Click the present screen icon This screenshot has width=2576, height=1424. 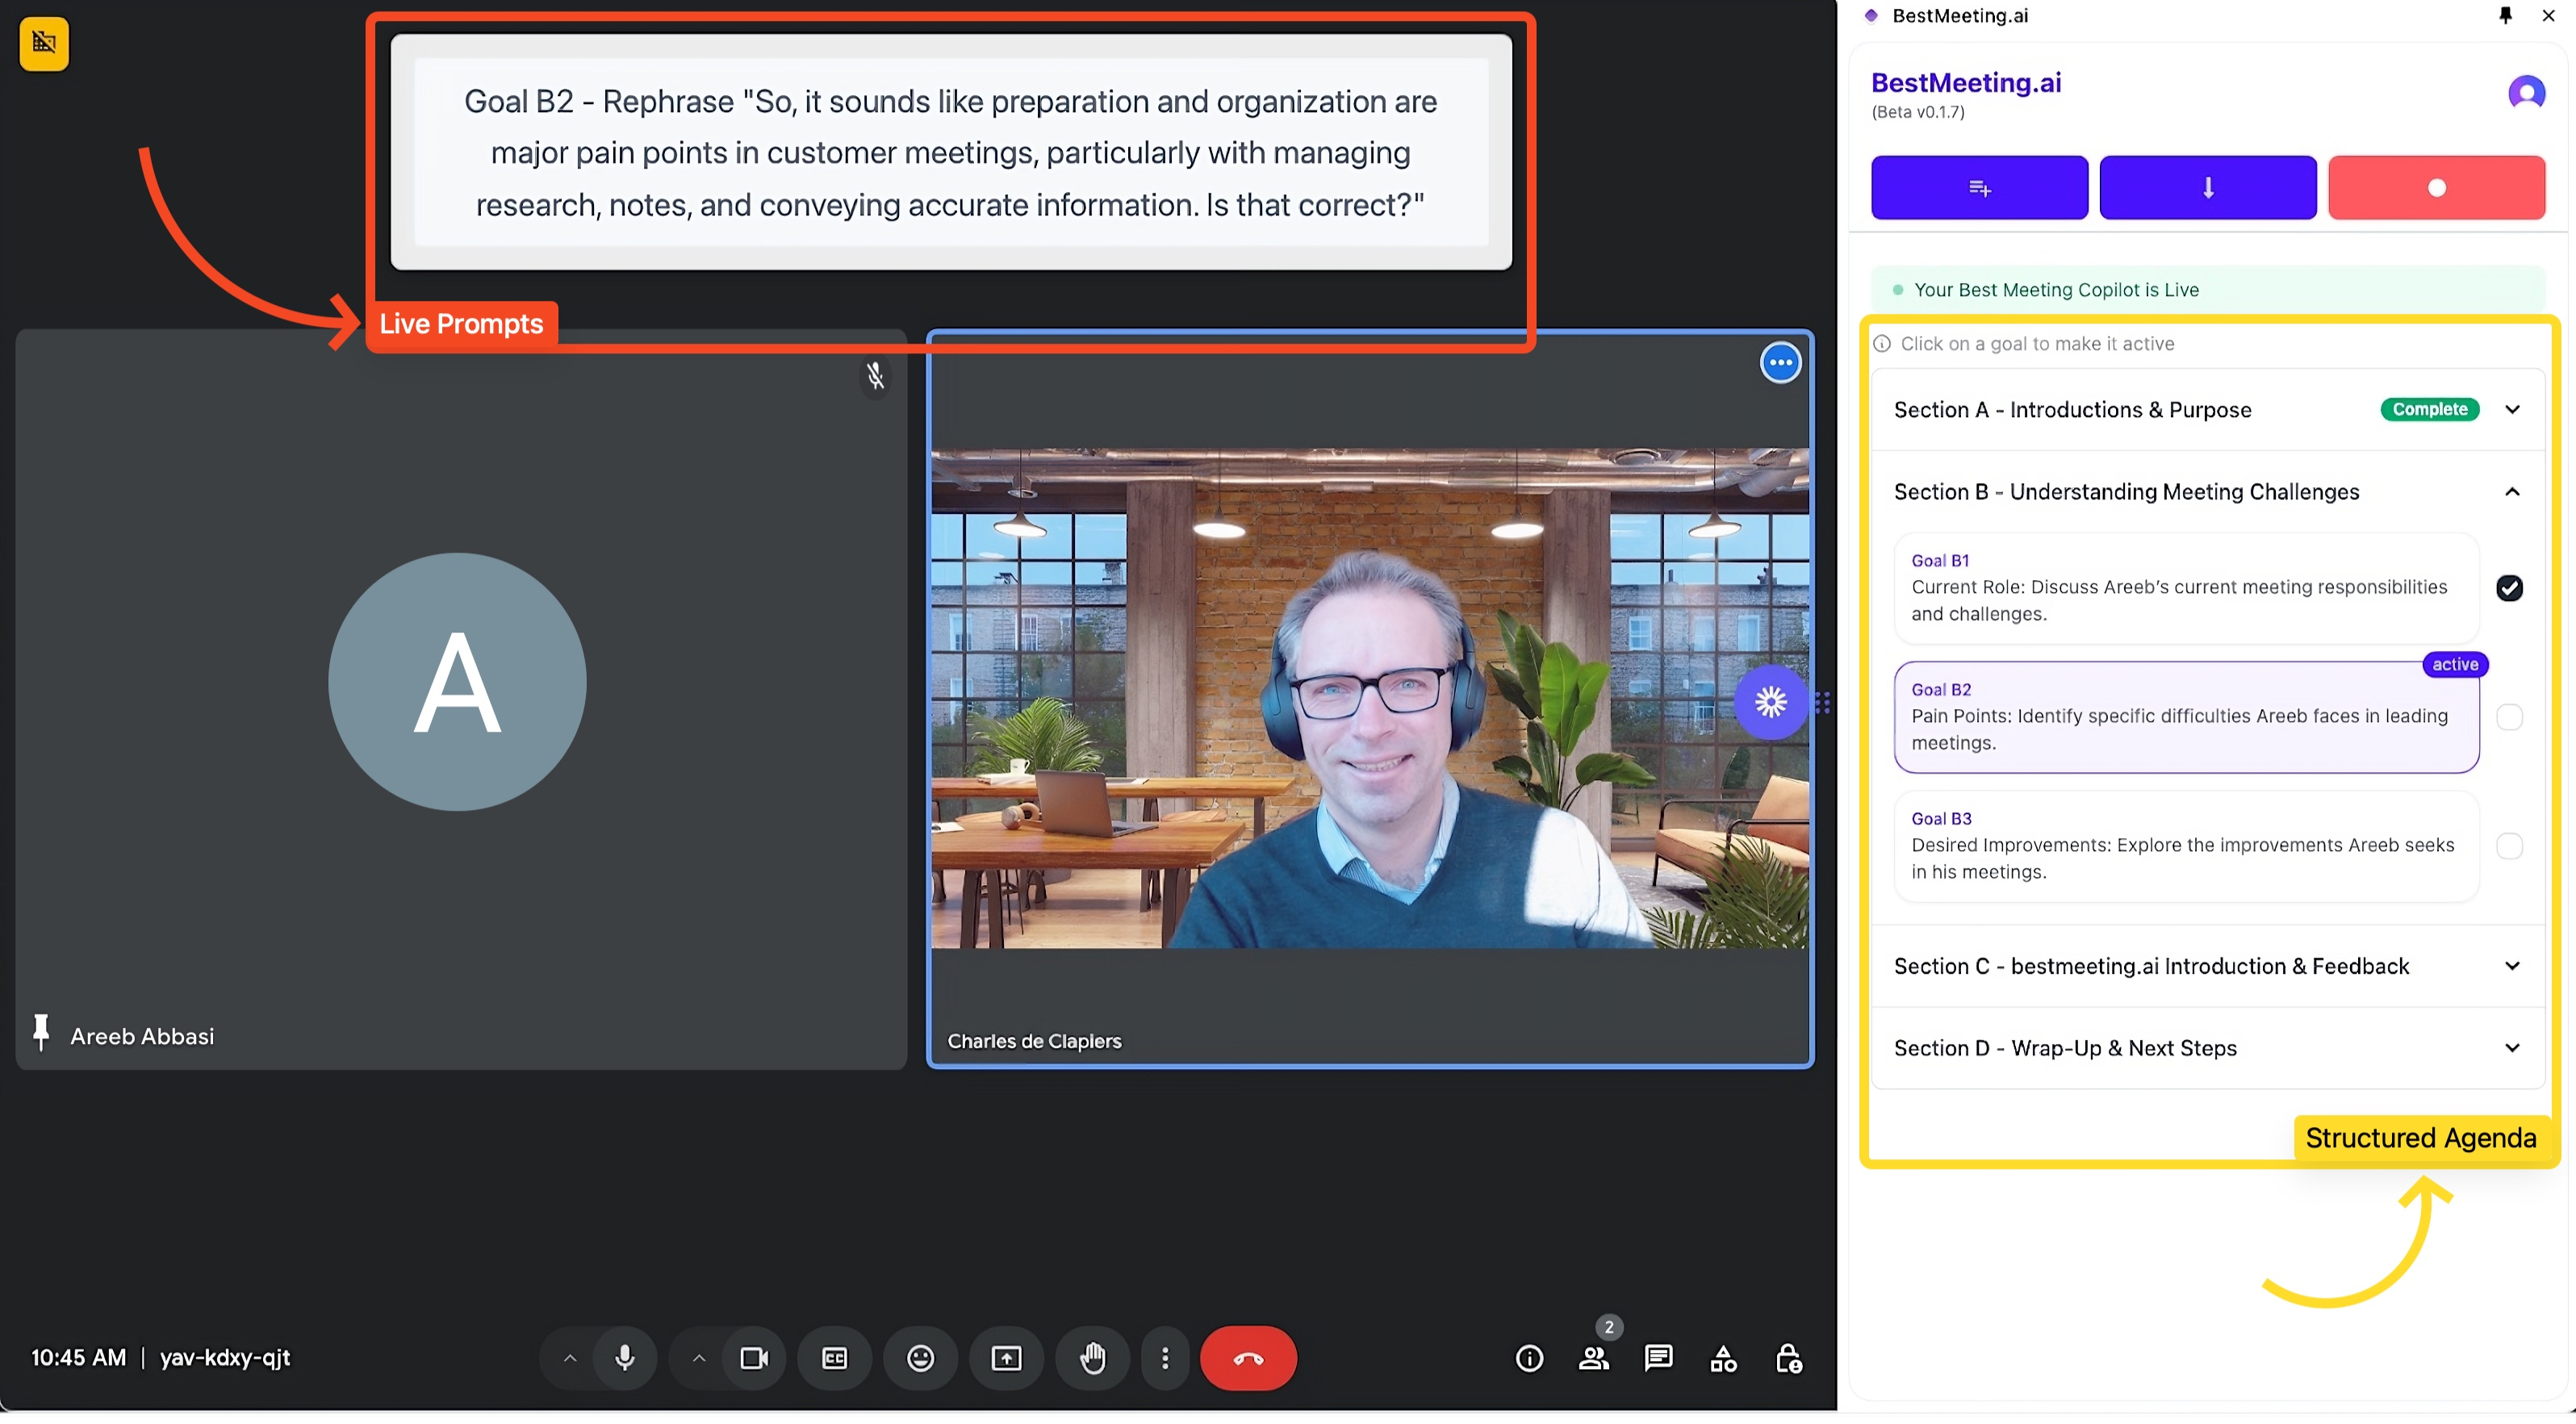click(x=1006, y=1358)
